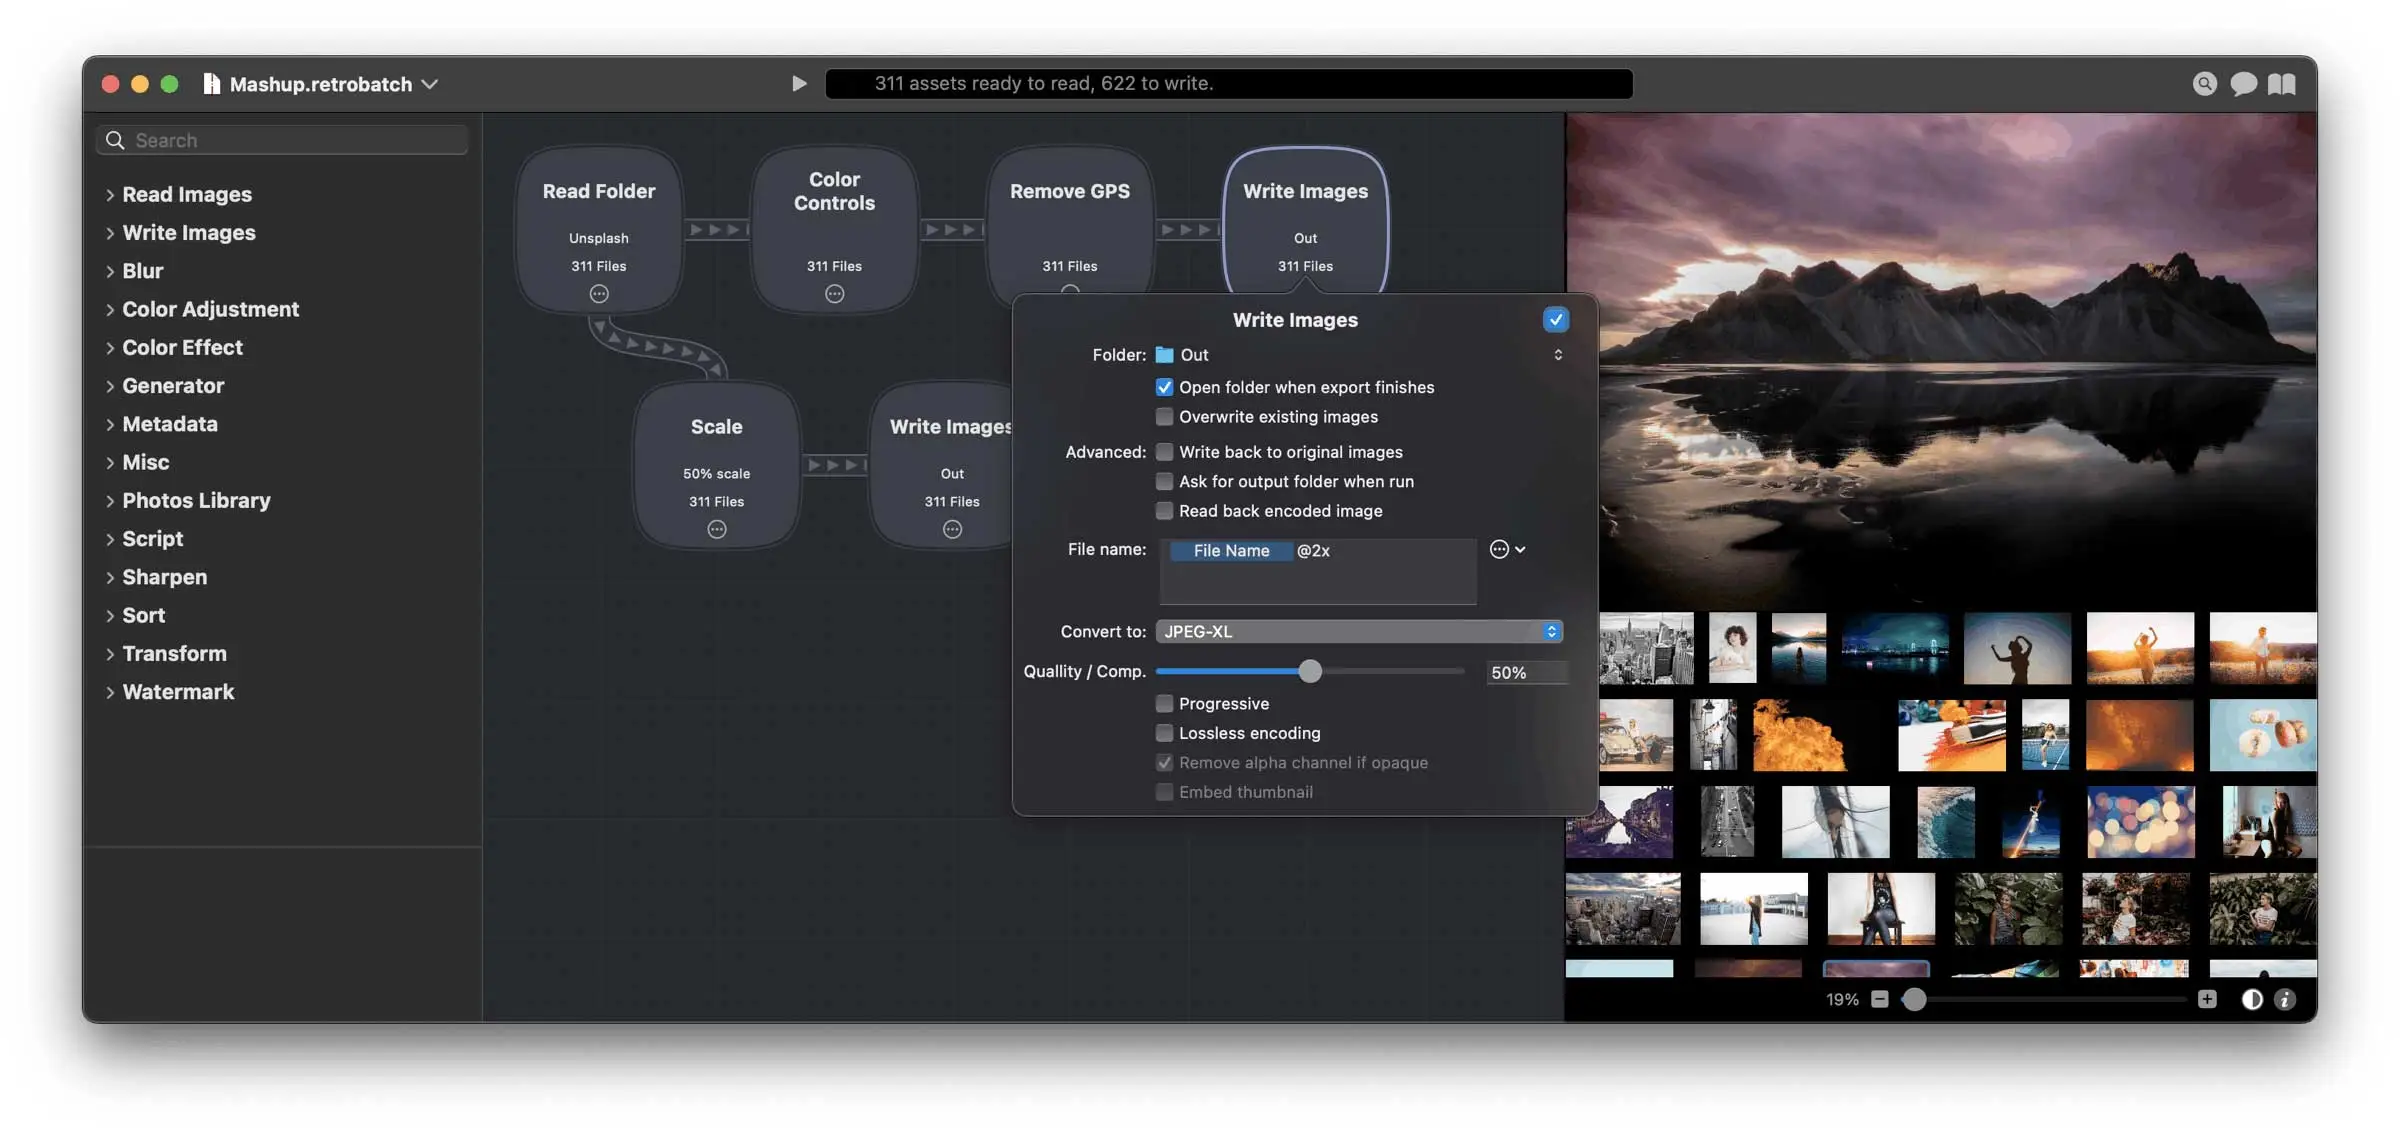2400x1132 pixels.
Task: Expand the Color Adjustment category
Action: tap(110, 310)
